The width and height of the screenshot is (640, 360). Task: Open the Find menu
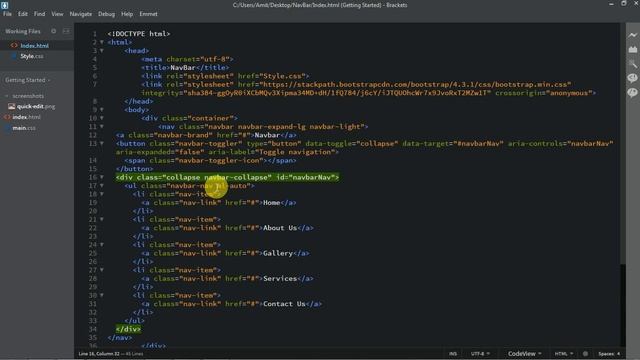point(40,14)
